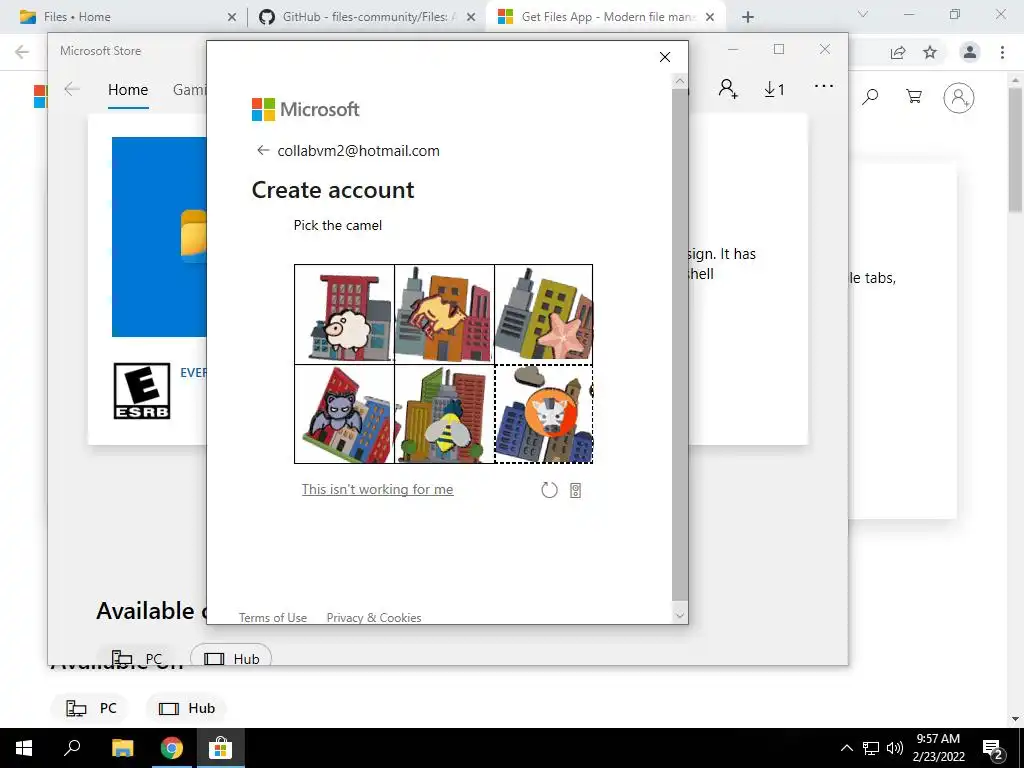This screenshot has width=1024, height=768.
Task: Open Store downloads indicator
Action: tap(775, 89)
